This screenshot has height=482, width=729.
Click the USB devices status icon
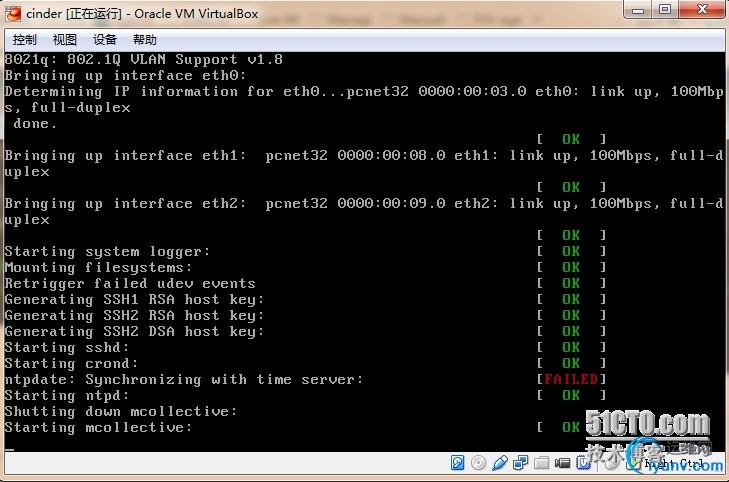499,463
